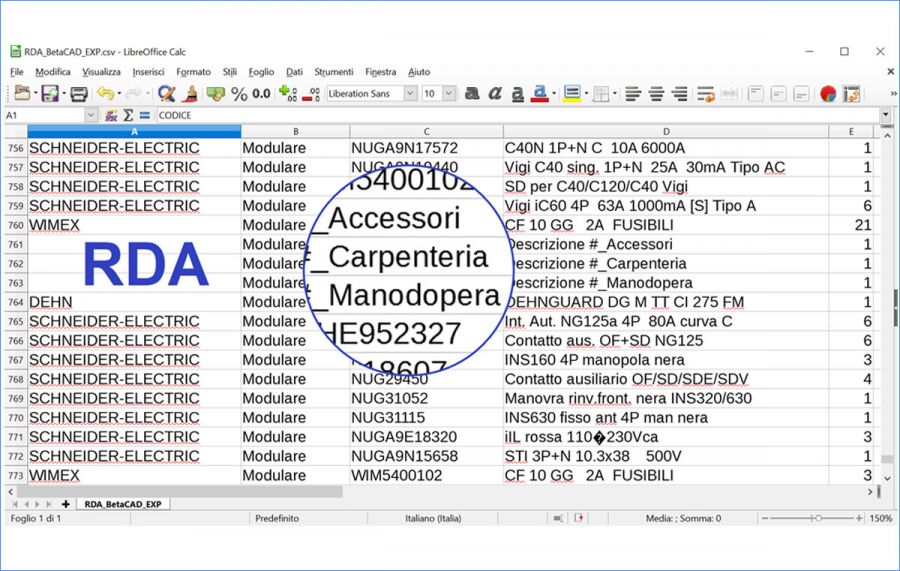Open the File menu
Screen dimensions: 900x571
click(x=17, y=72)
